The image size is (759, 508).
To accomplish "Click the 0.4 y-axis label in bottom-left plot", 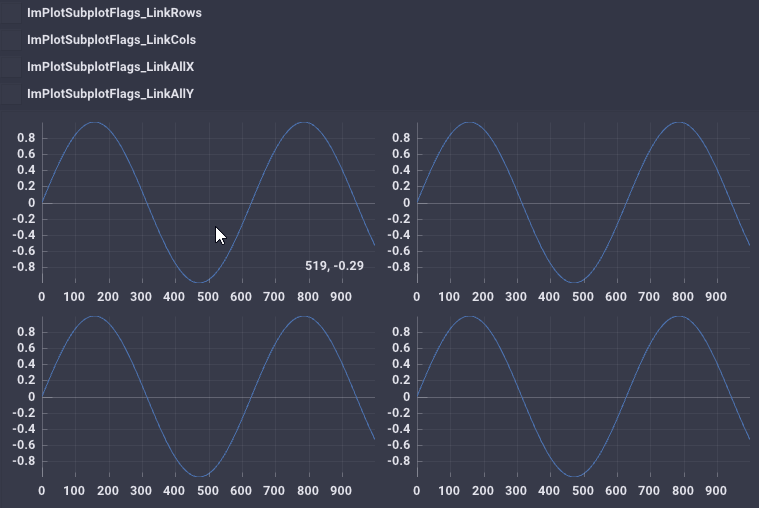I will click(26, 364).
